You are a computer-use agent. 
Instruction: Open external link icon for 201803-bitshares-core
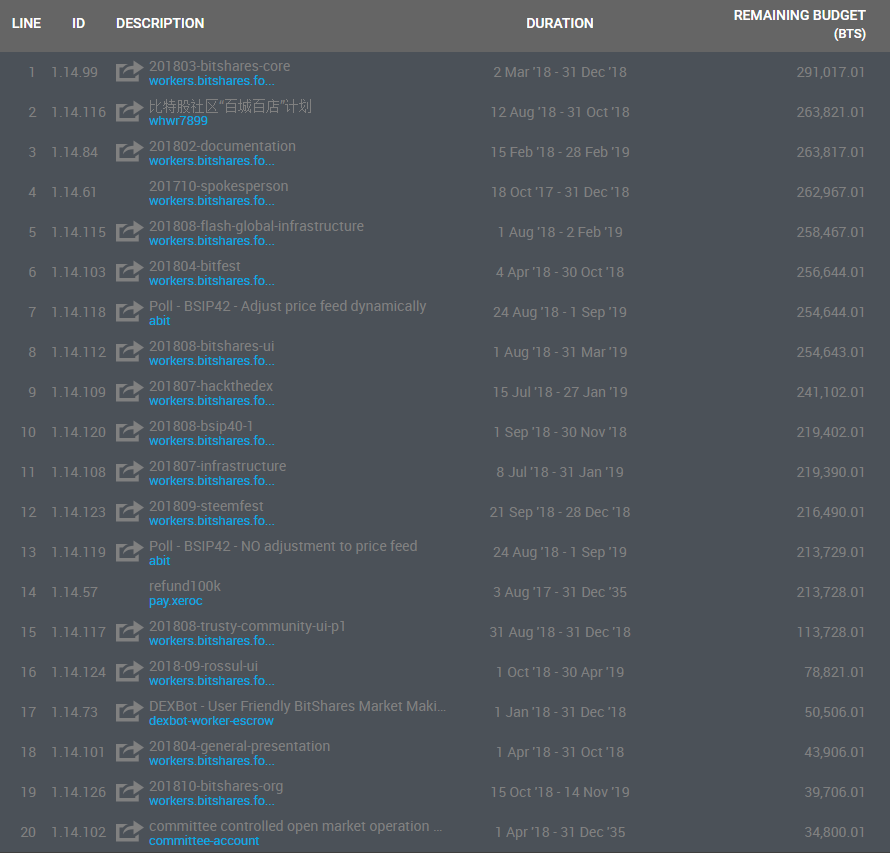(x=129, y=72)
